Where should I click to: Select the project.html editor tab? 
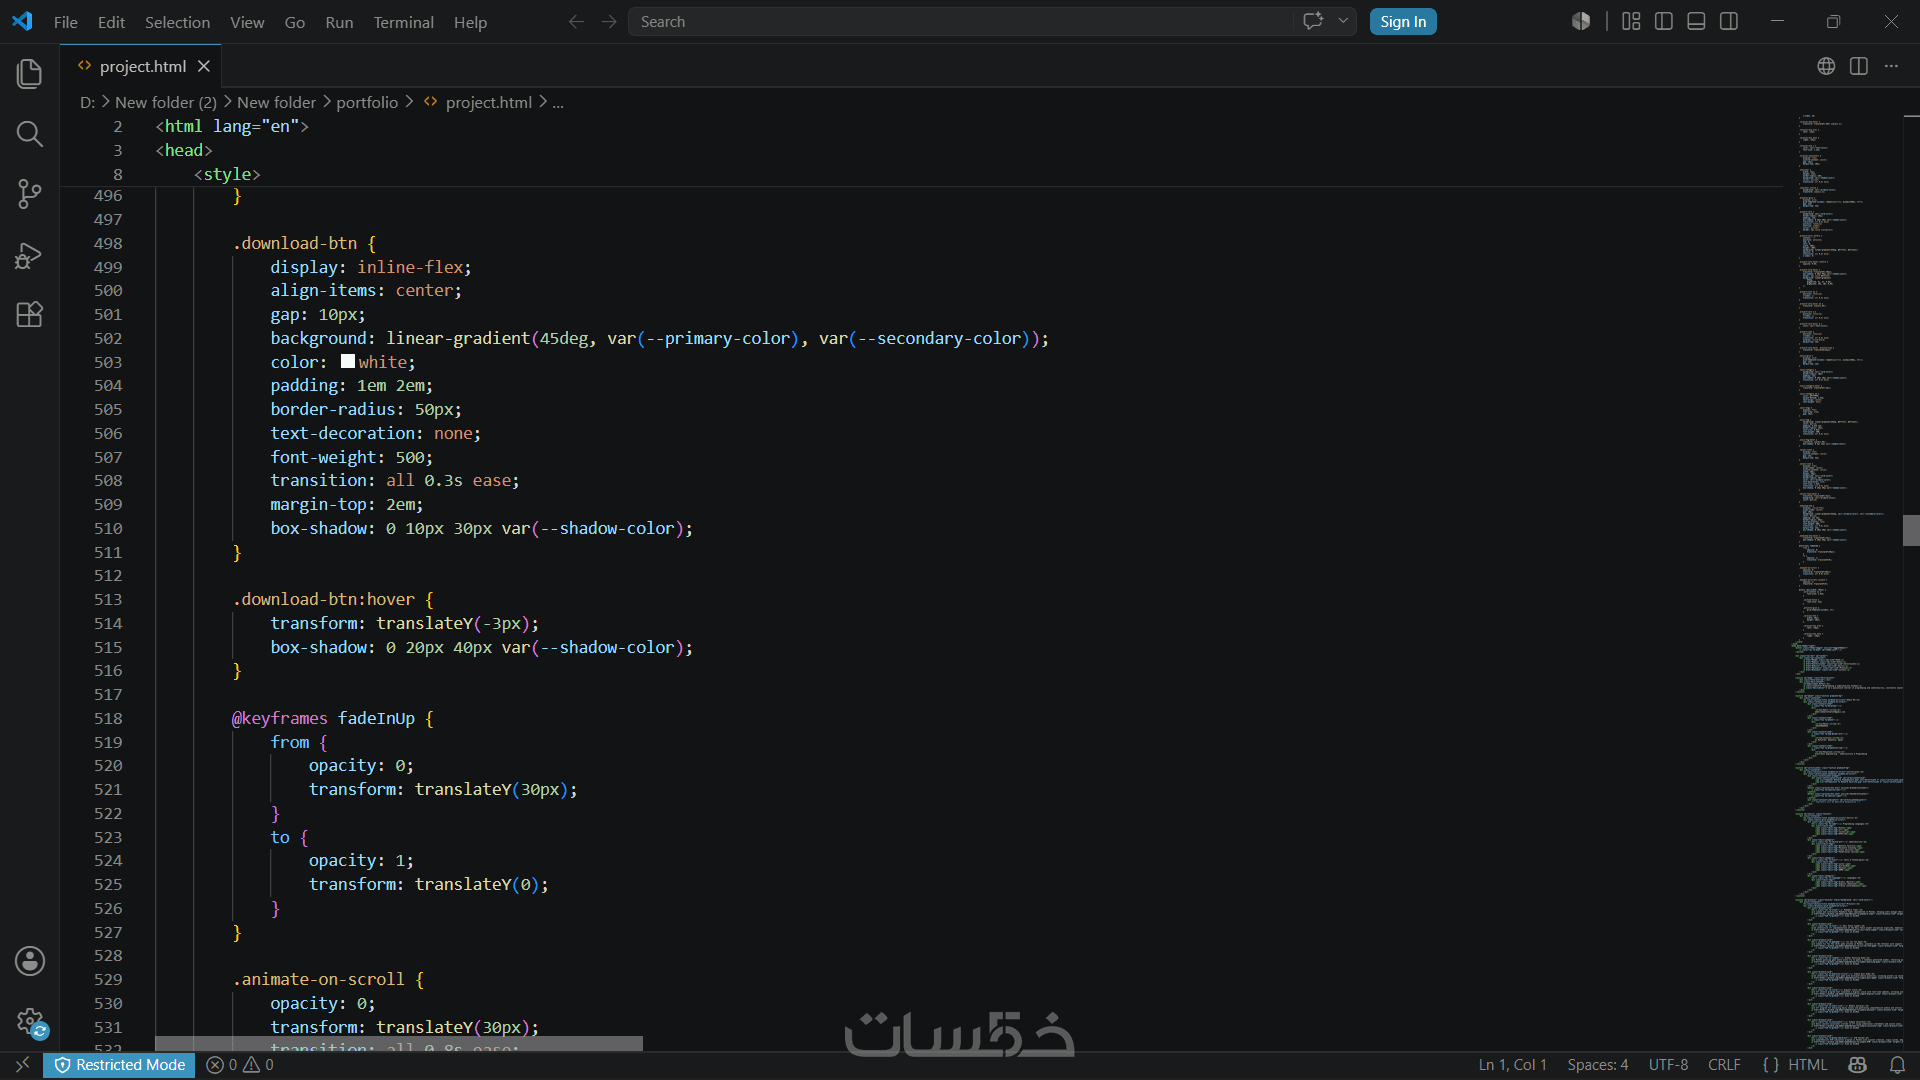click(x=142, y=66)
